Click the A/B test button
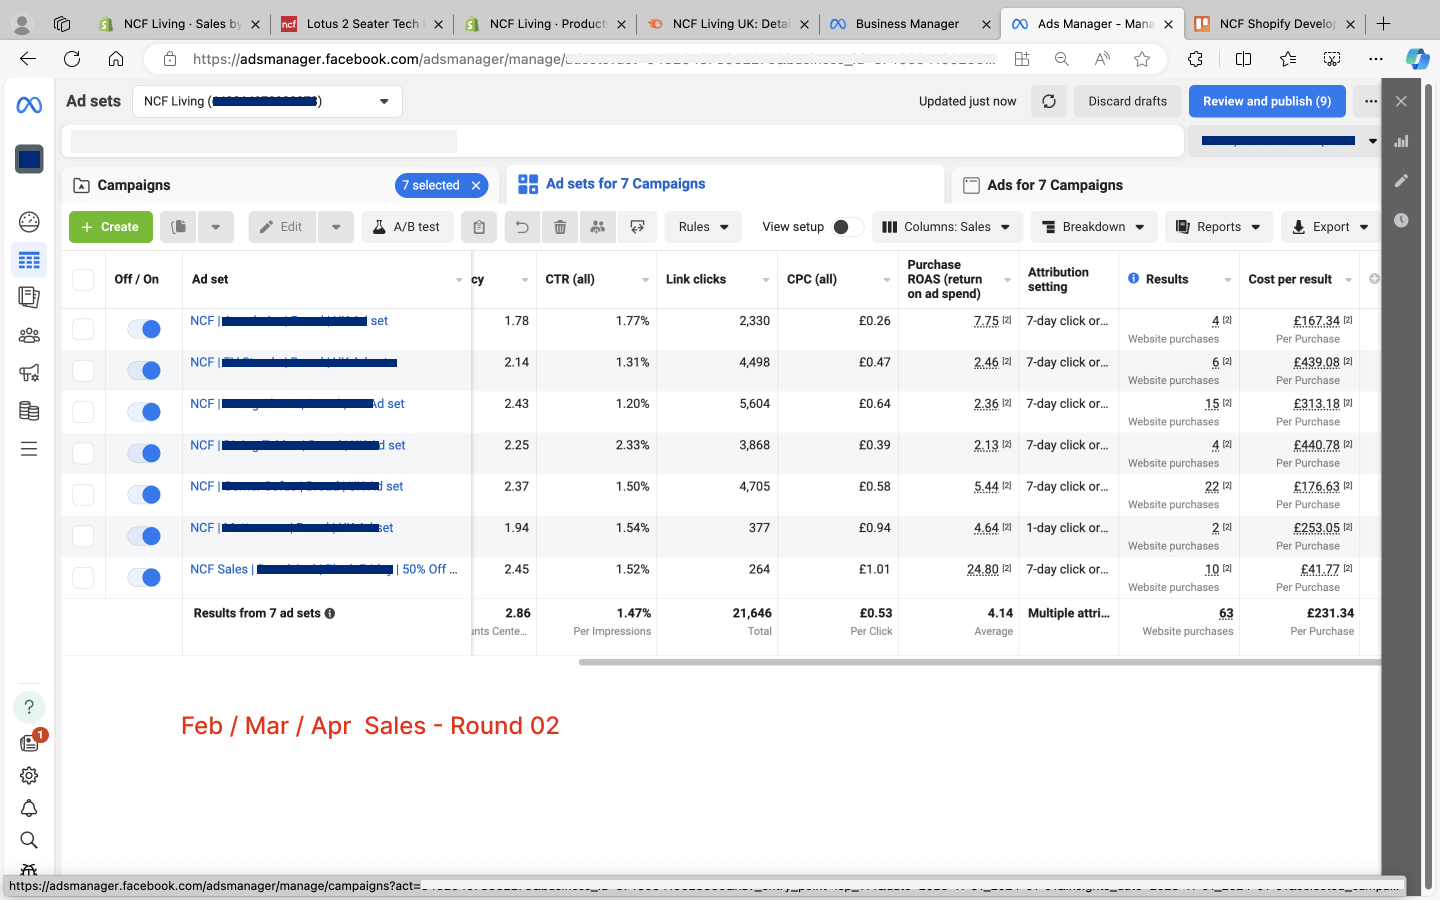This screenshot has height=900, width=1440. point(407,227)
